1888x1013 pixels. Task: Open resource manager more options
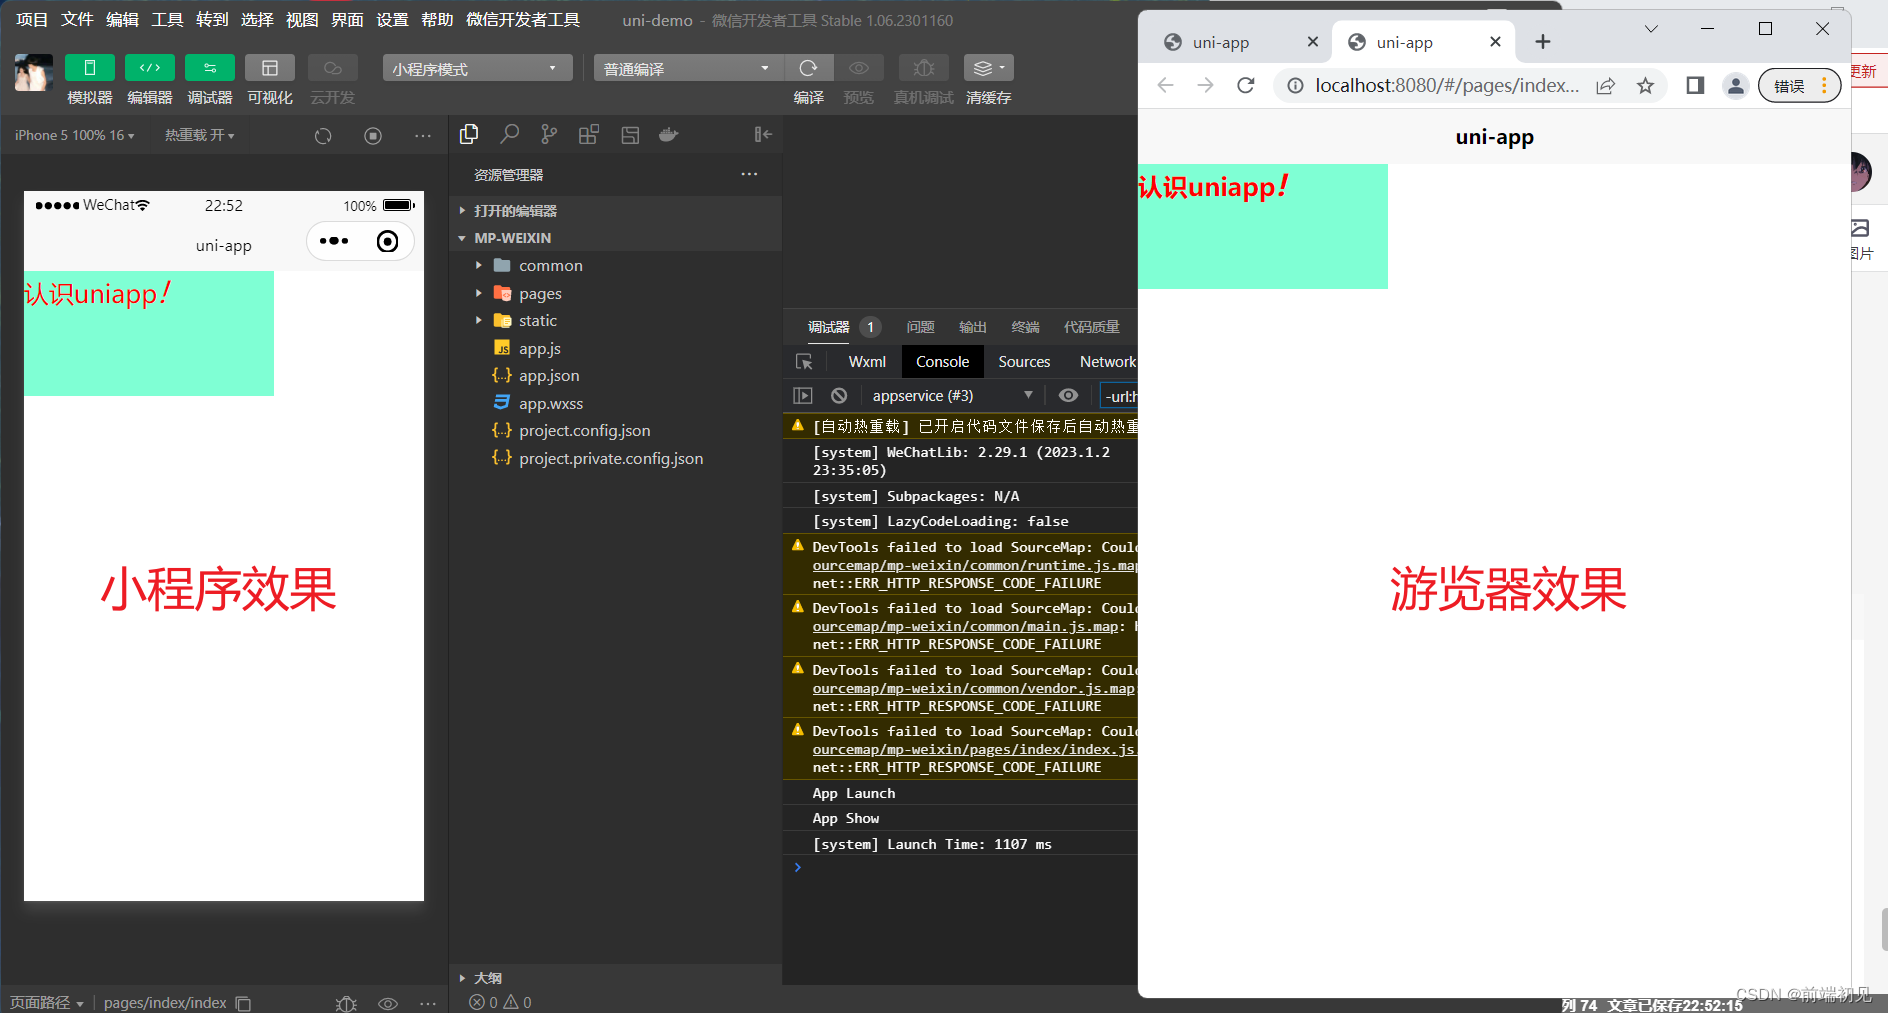[x=749, y=174]
